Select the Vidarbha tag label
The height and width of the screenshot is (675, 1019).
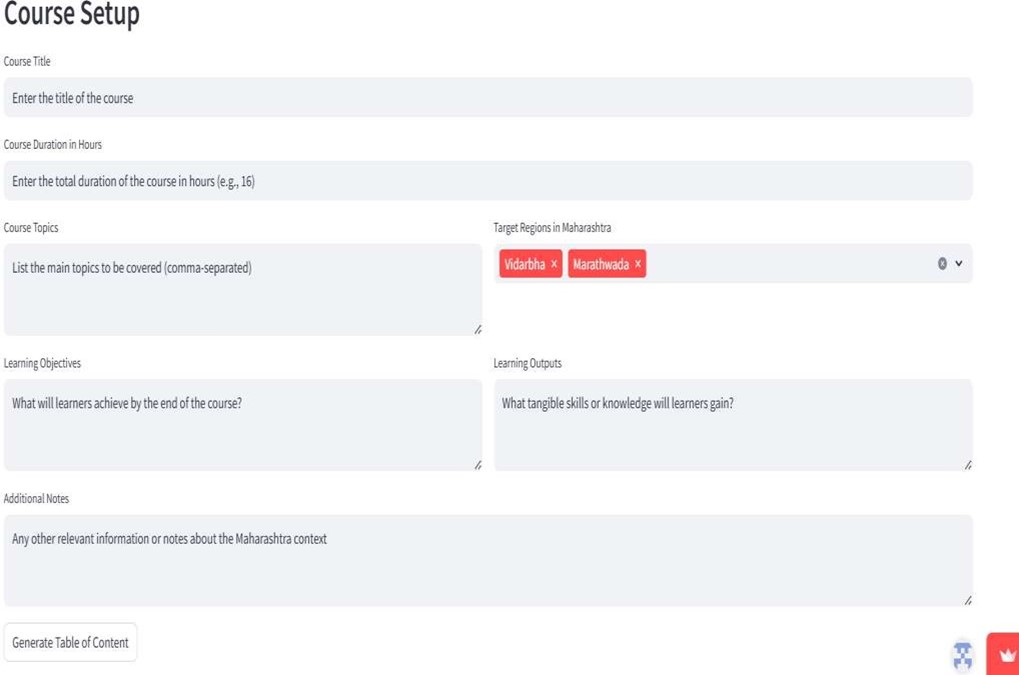(x=524, y=264)
